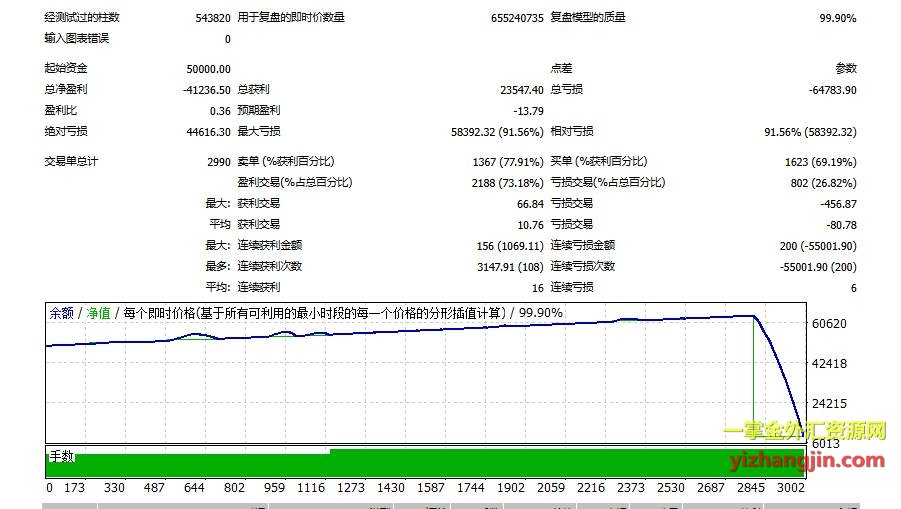Select the 余额 legend label in chart

(62, 313)
